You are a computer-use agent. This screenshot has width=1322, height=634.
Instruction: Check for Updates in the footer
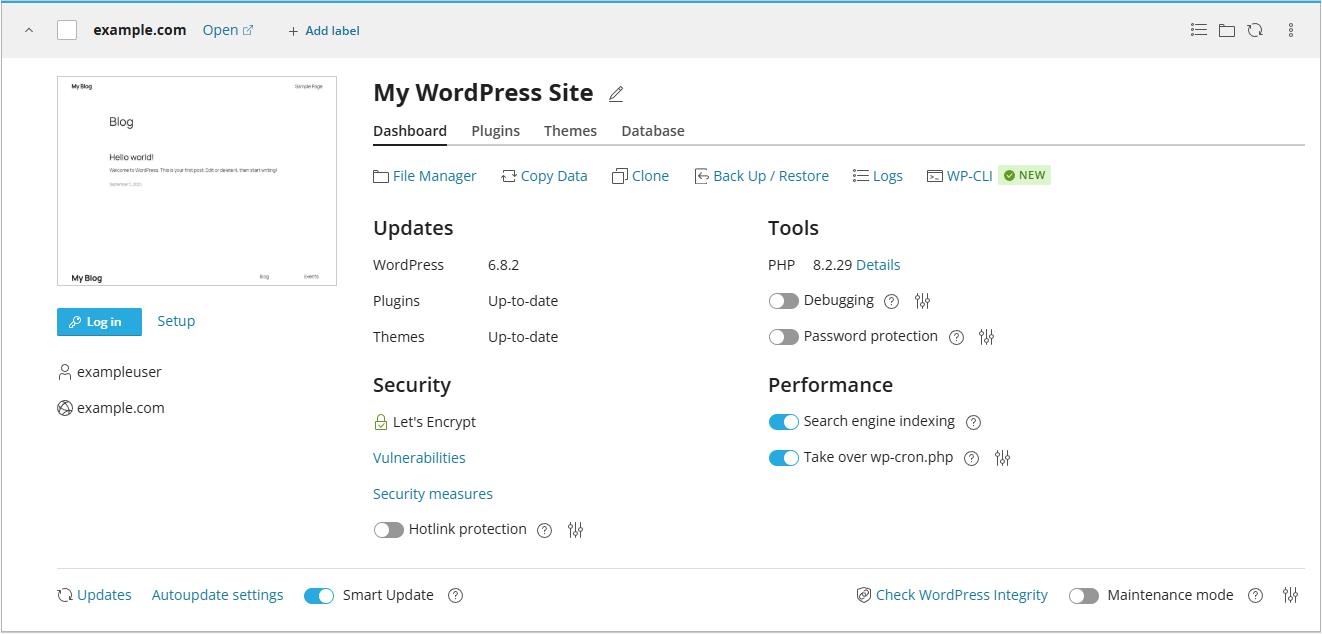tap(95, 595)
